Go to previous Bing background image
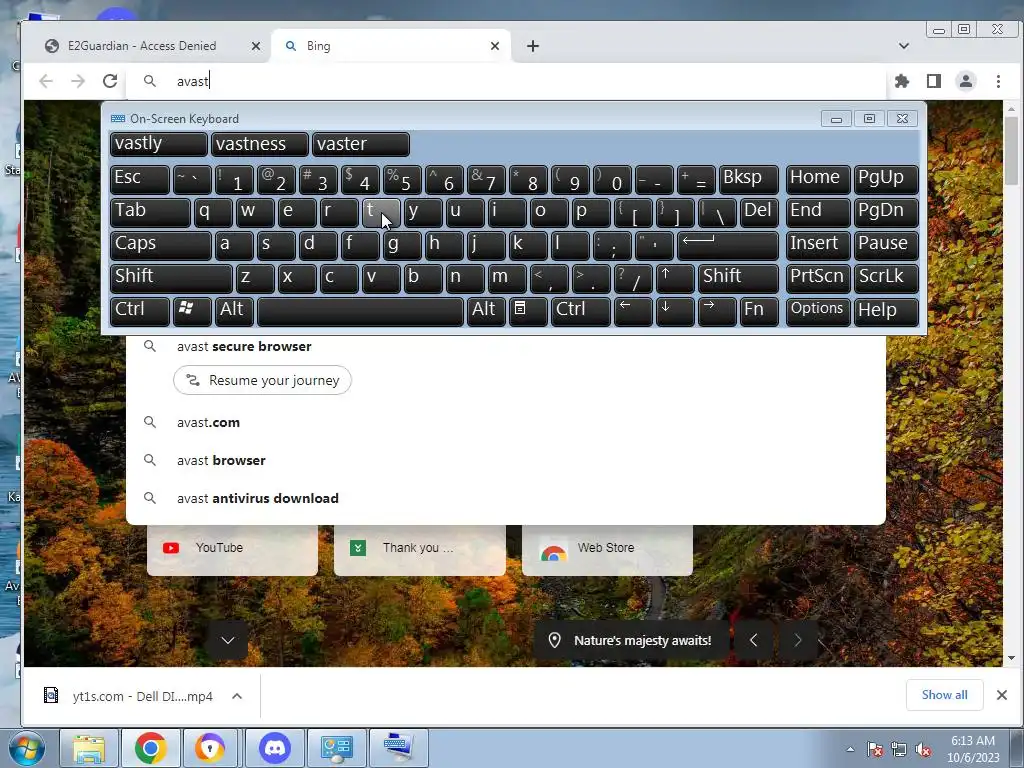This screenshot has height=768, width=1024. click(x=754, y=641)
